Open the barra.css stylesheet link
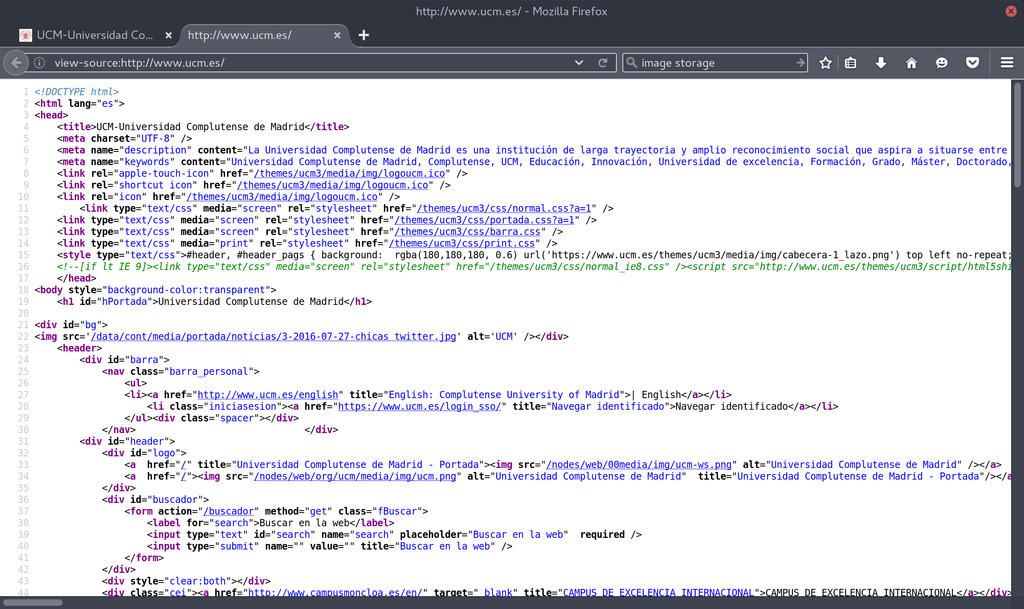This screenshot has width=1024, height=609. click(467, 232)
